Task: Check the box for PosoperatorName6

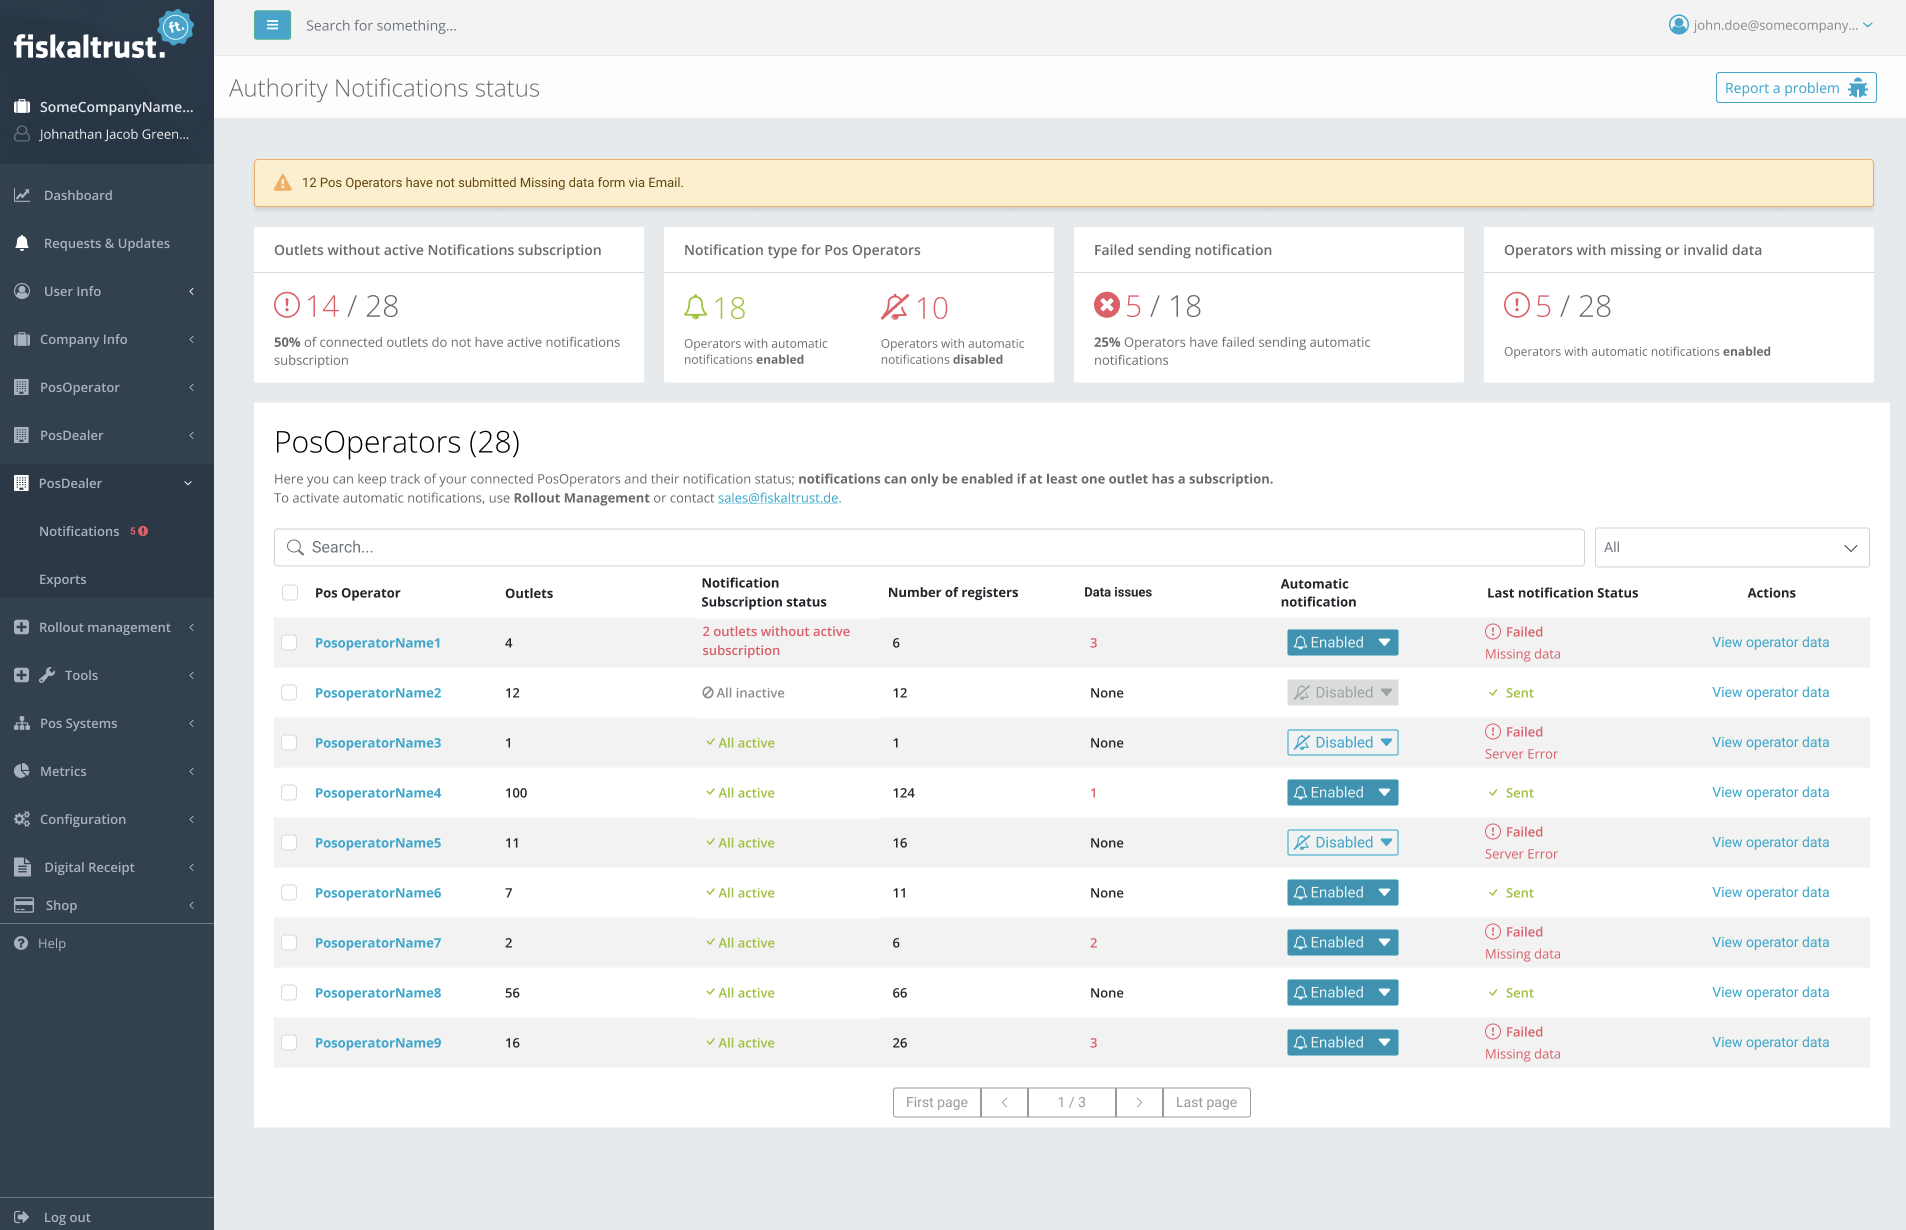Action: [289, 892]
